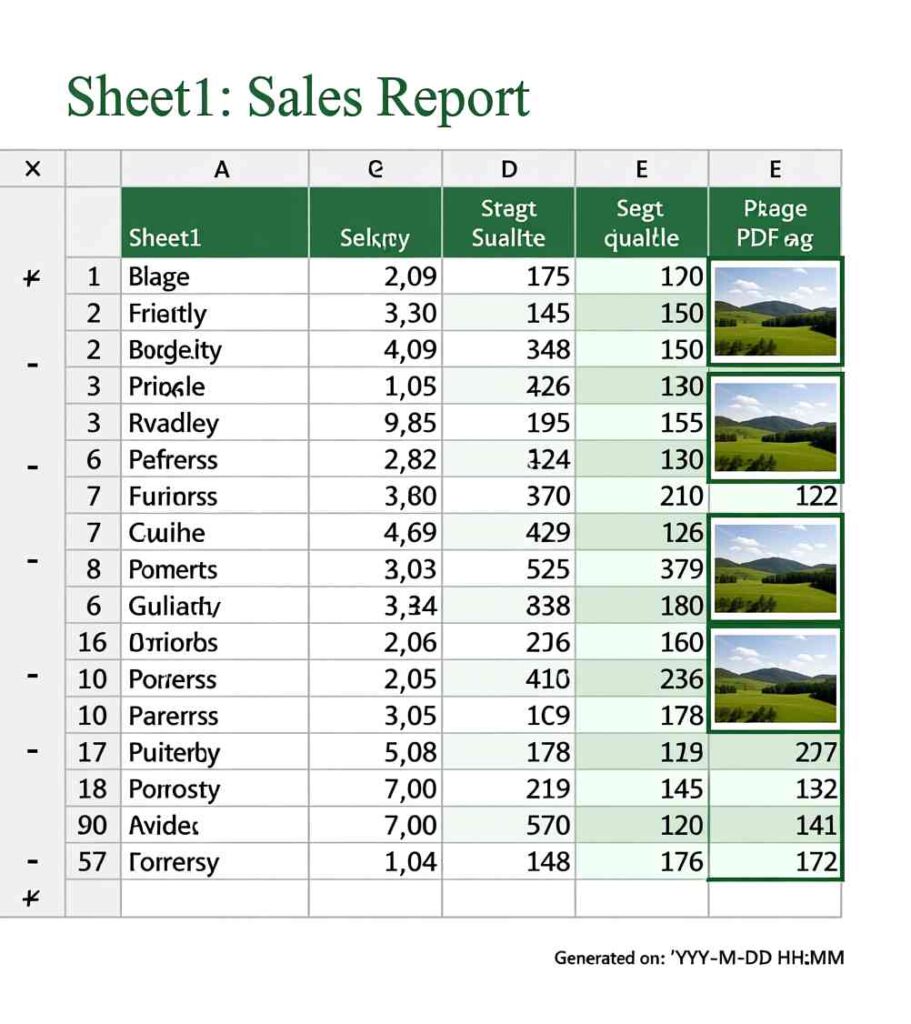The width and height of the screenshot is (911, 1024).
Task: Select the landscape image beside the Friertly row
Action: [x=775, y=311]
